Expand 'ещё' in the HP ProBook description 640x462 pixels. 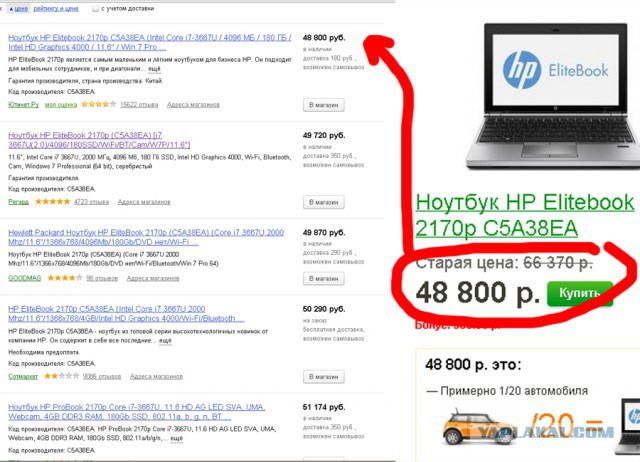point(176,438)
